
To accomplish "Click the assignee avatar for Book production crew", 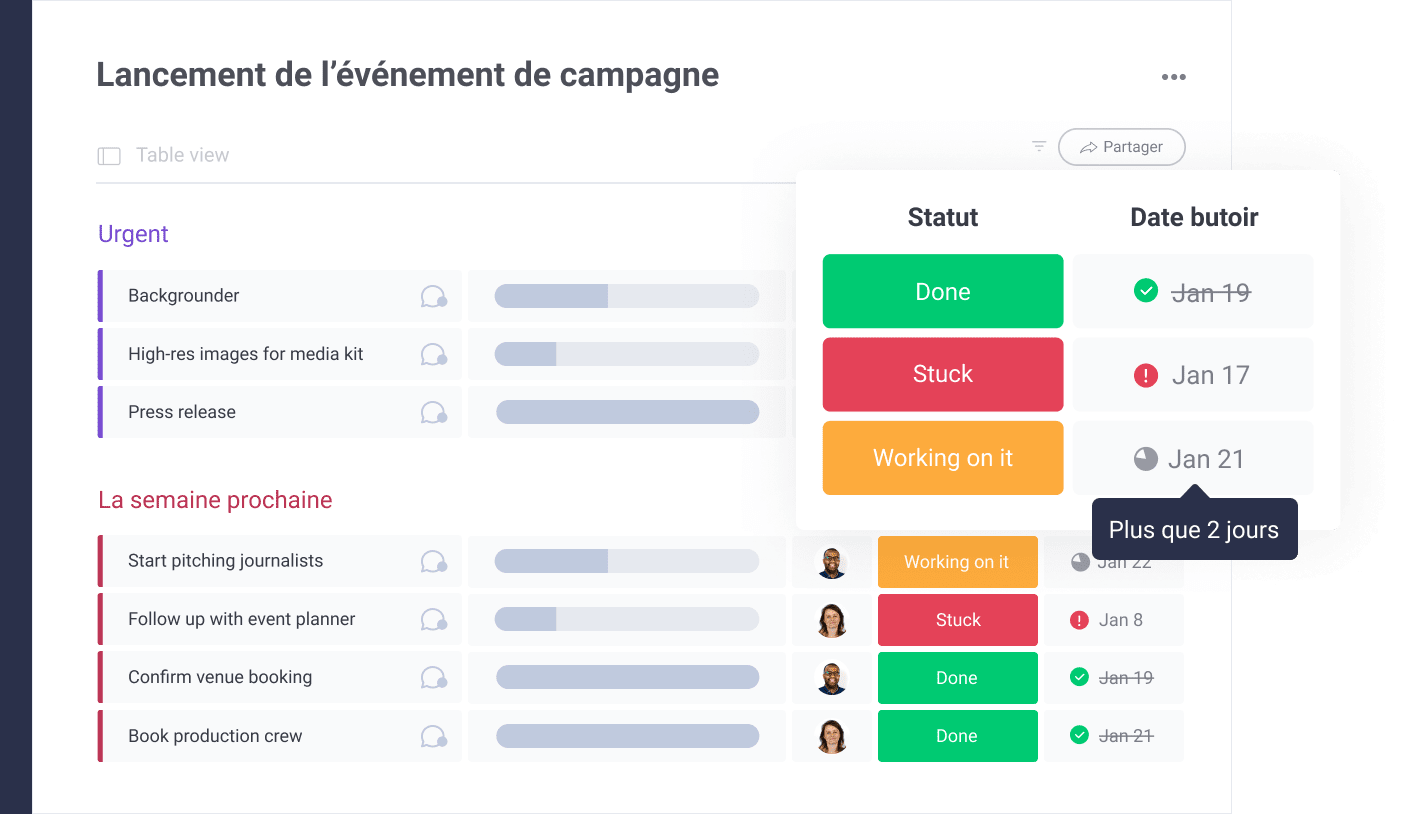I will (832, 736).
